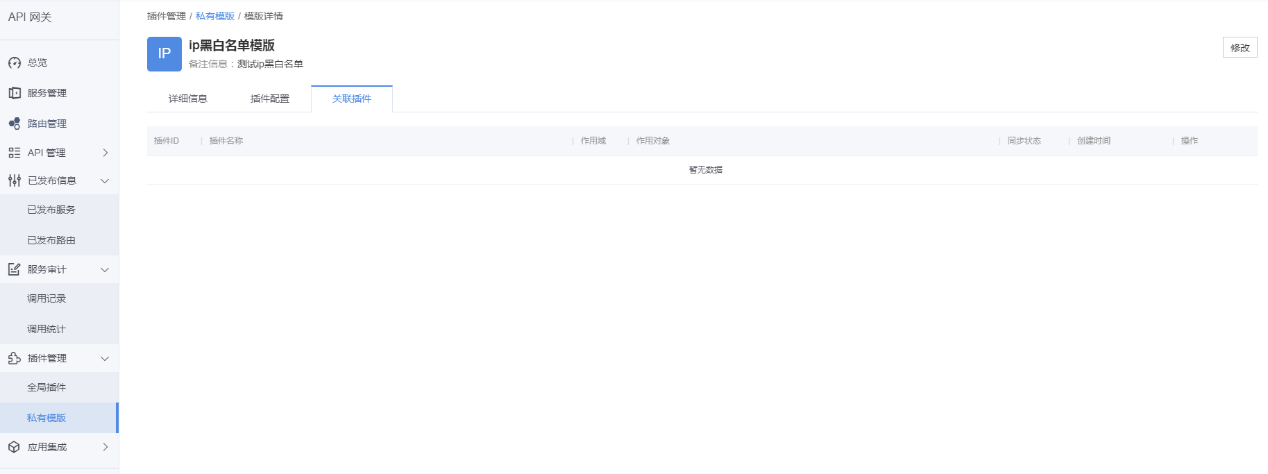1268x474 pixels.
Task: Click the 已发布信息 sliders icon
Action: 14,181
